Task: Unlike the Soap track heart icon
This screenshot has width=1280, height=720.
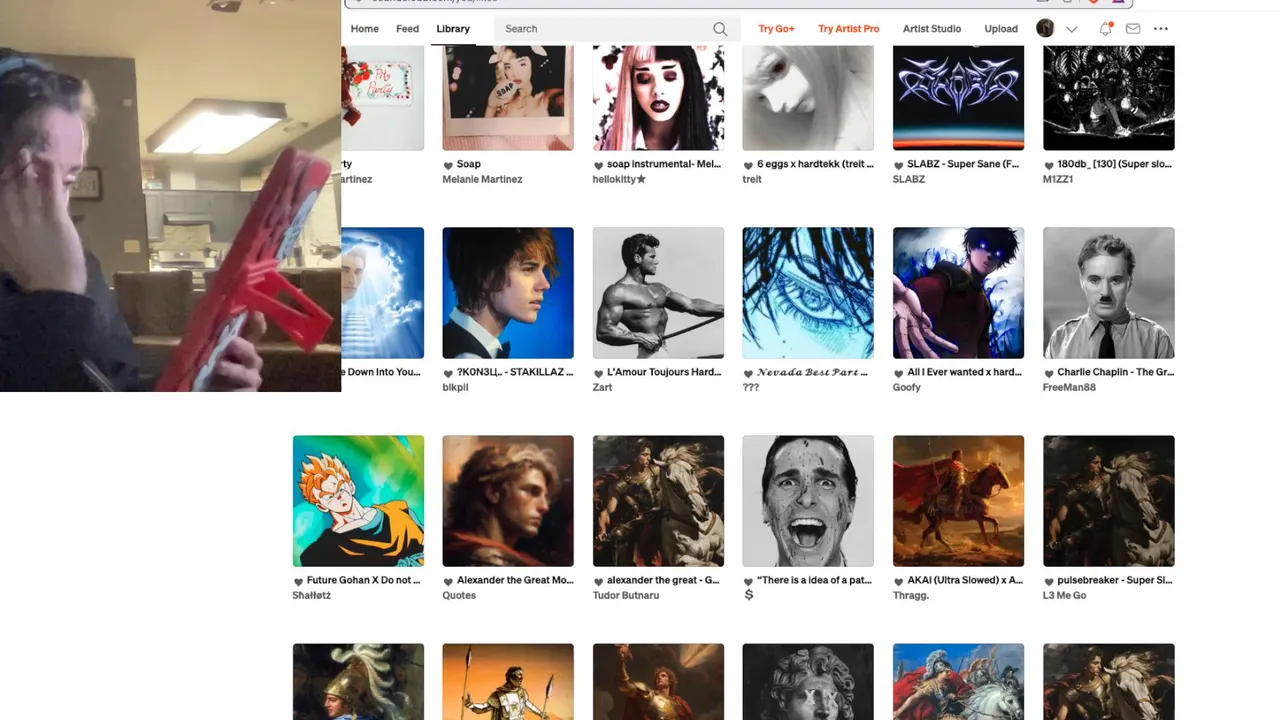Action: [448, 165]
